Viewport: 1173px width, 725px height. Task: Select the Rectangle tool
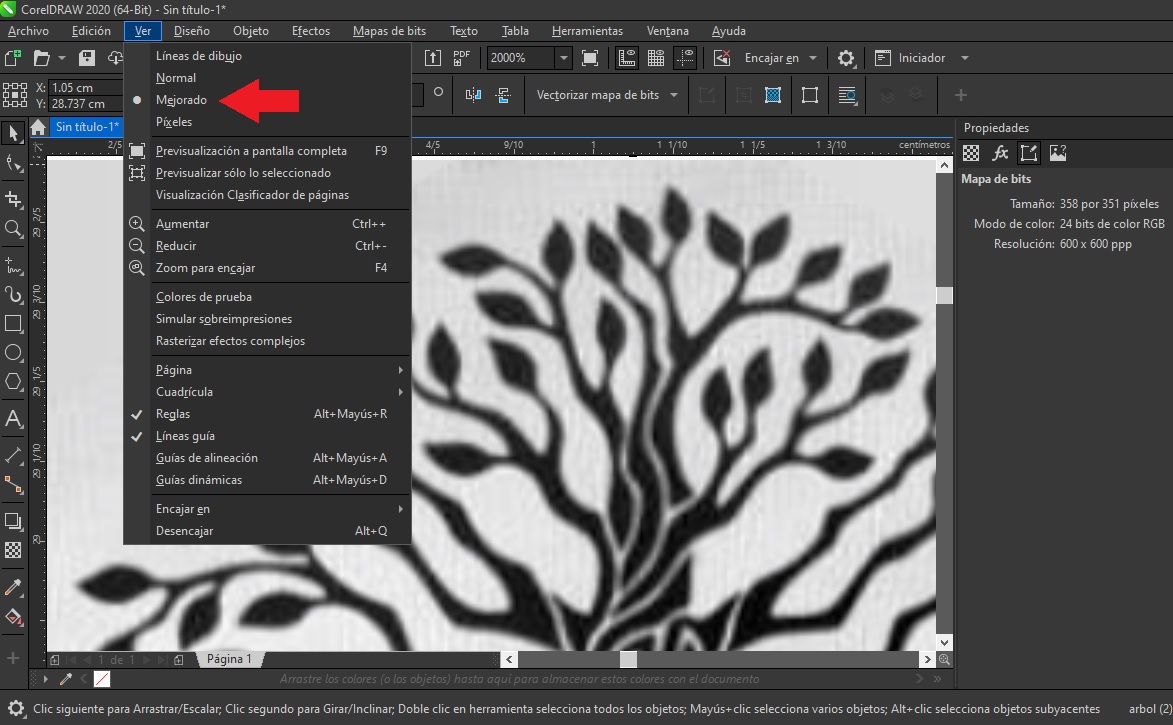(x=13, y=323)
